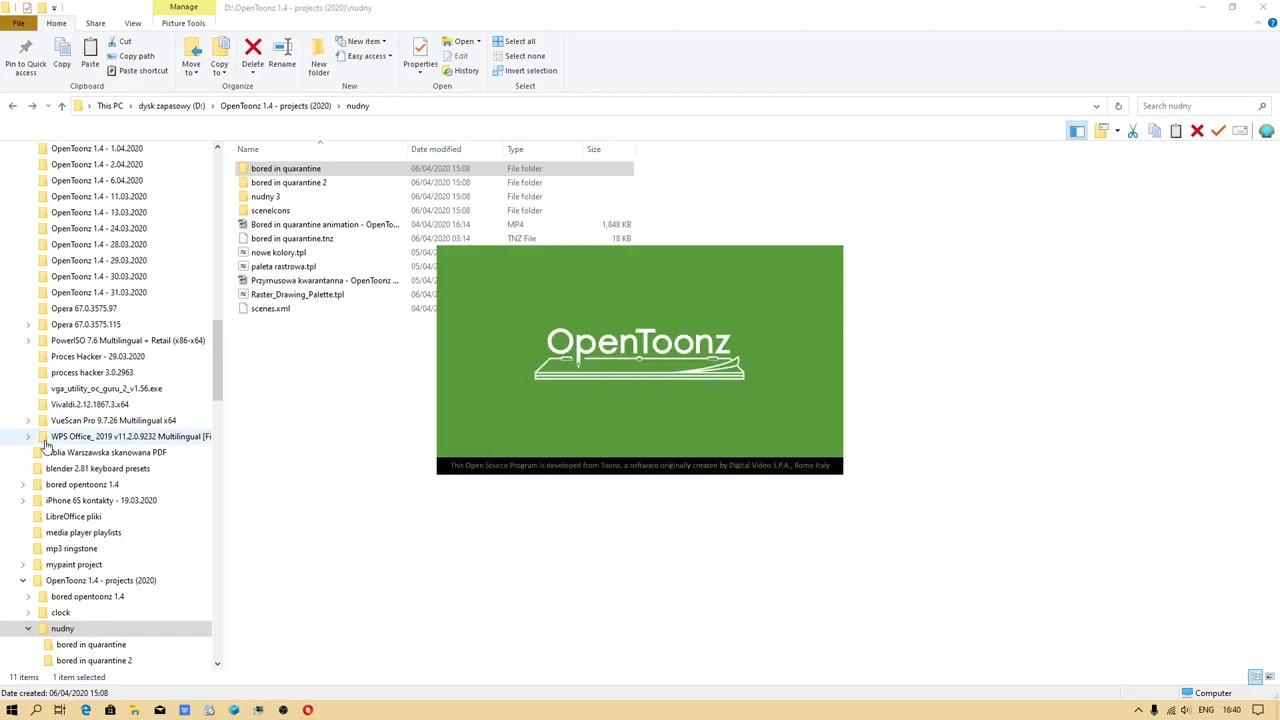The image size is (1280, 720).
Task: Click the orange checkmark toolbar icon
Action: (1218, 131)
